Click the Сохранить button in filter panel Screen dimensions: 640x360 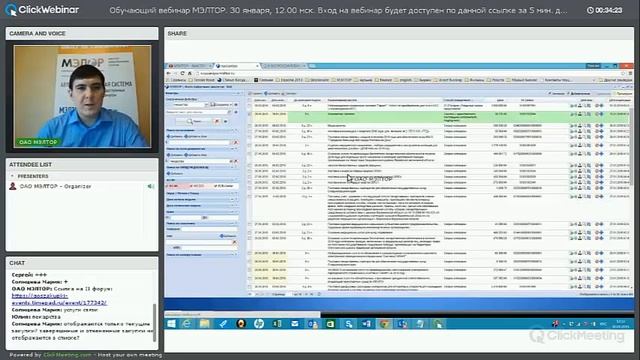coord(221,105)
